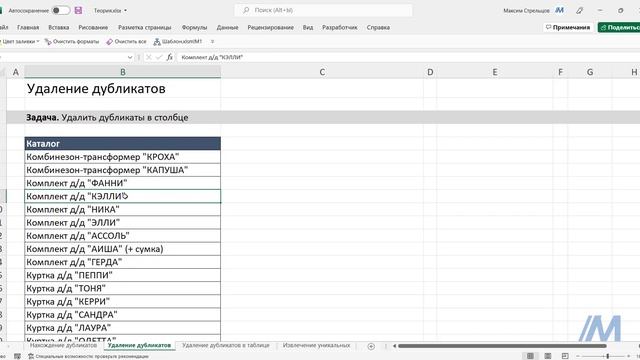Viewport: 640px width, 360px height.
Task: Select column A header
Action: (16, 72)
